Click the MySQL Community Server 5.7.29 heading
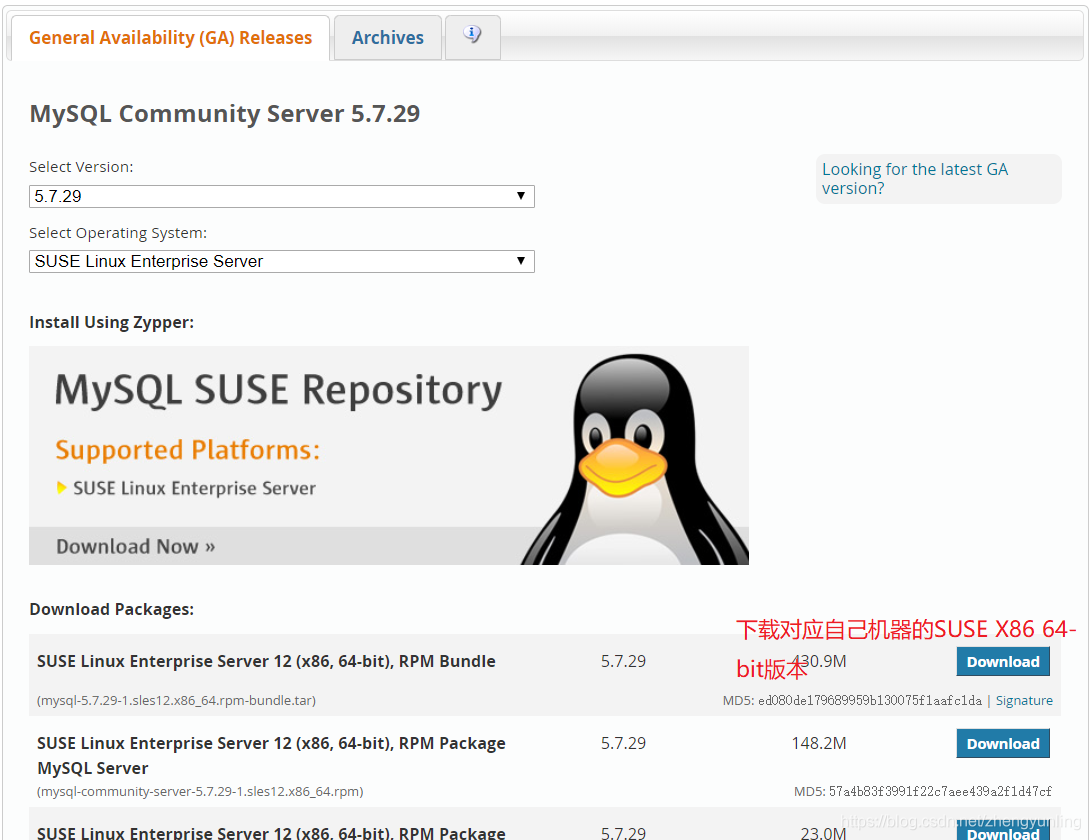The height and width of the screenshot is (840, 1090). 225,113
